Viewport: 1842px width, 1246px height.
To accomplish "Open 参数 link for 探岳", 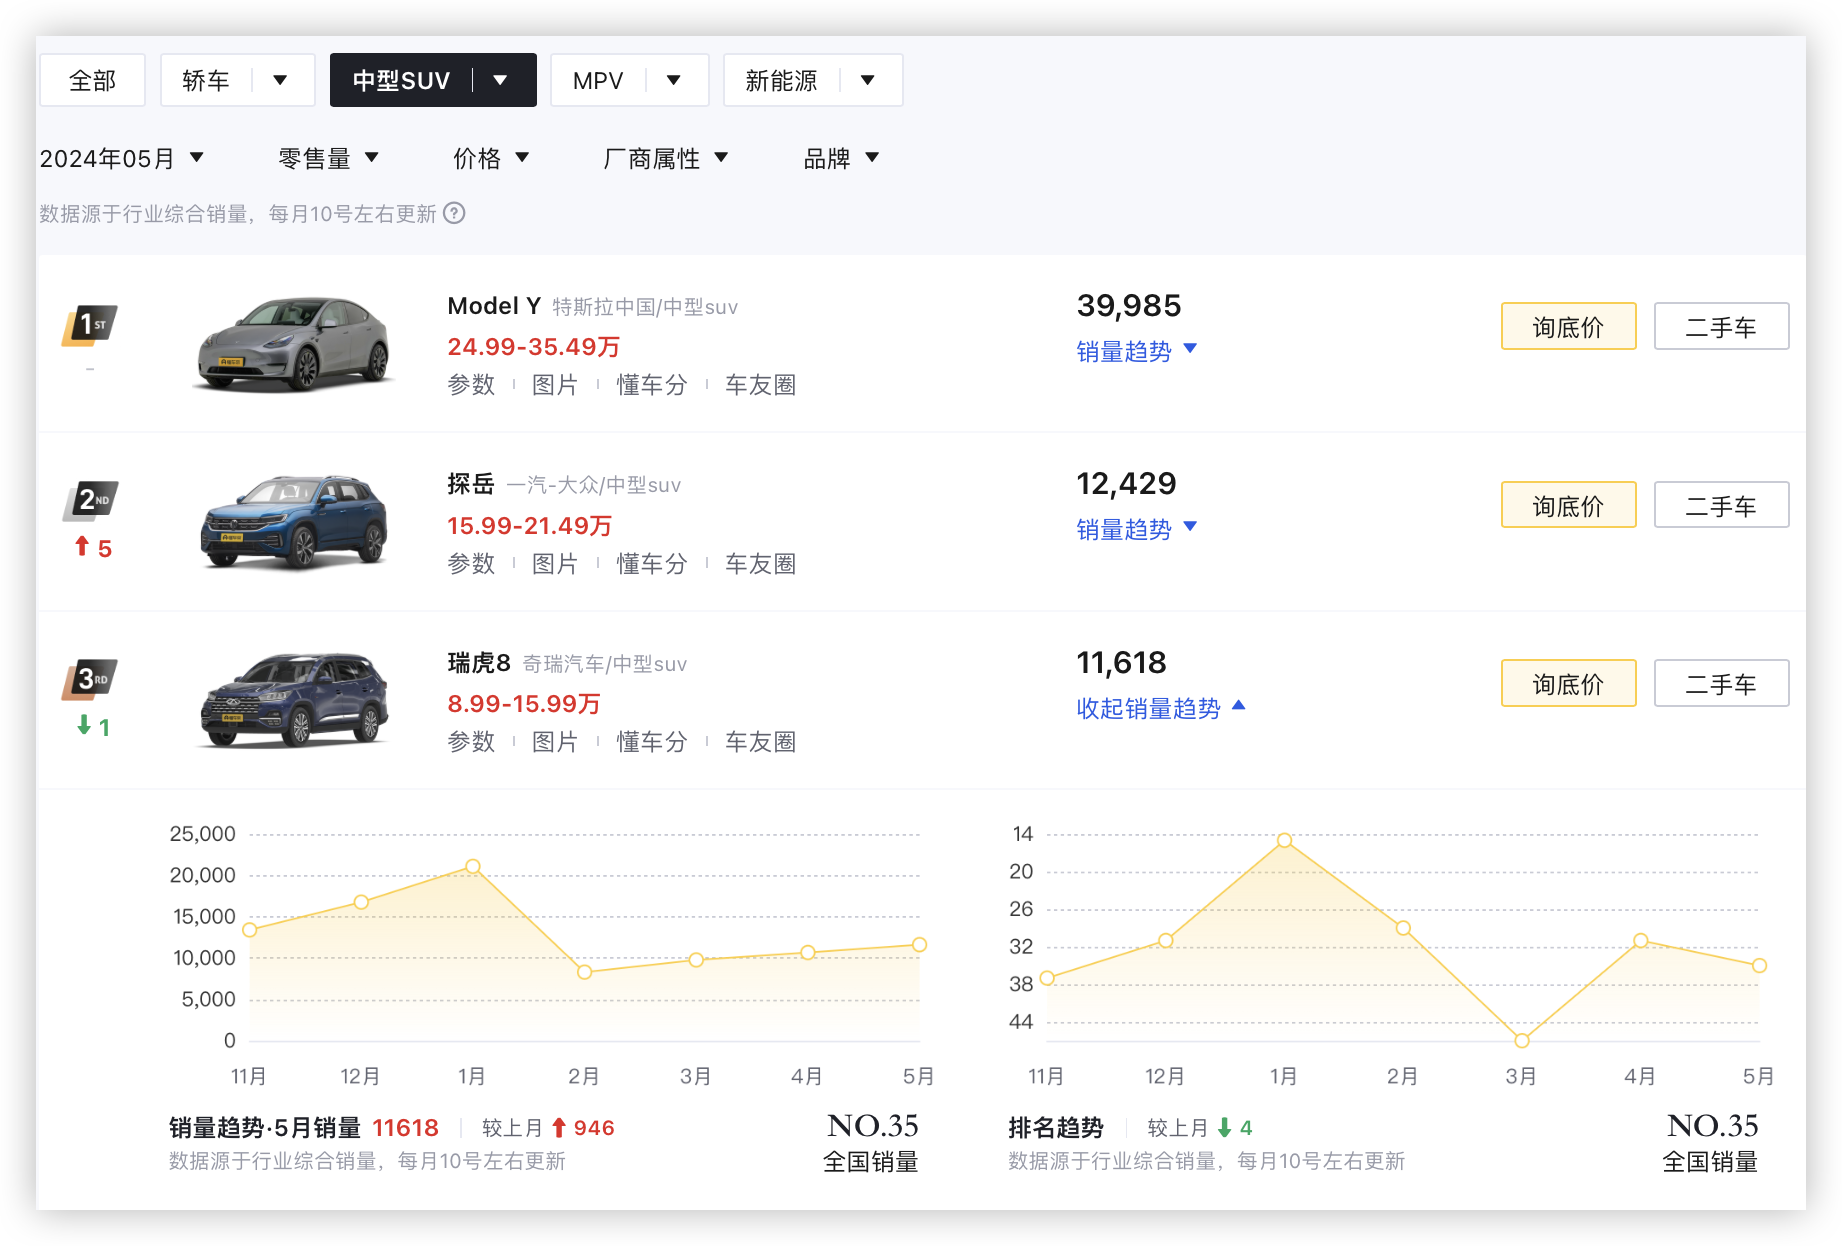I will [x=471, y=564].
